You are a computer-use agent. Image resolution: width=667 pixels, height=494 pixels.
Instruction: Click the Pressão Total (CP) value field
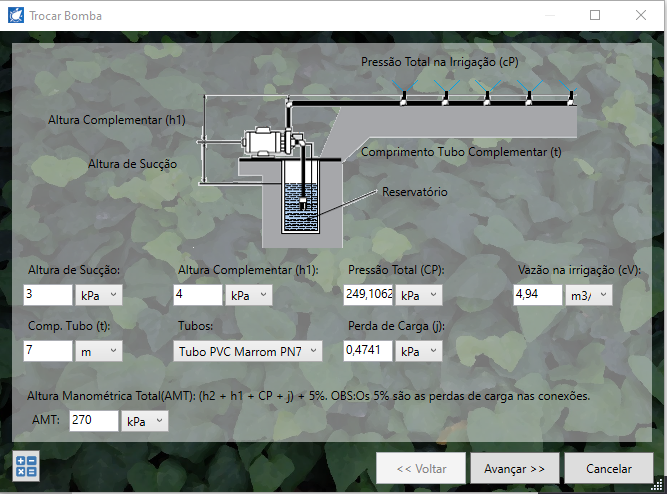(x=368, y=295)
